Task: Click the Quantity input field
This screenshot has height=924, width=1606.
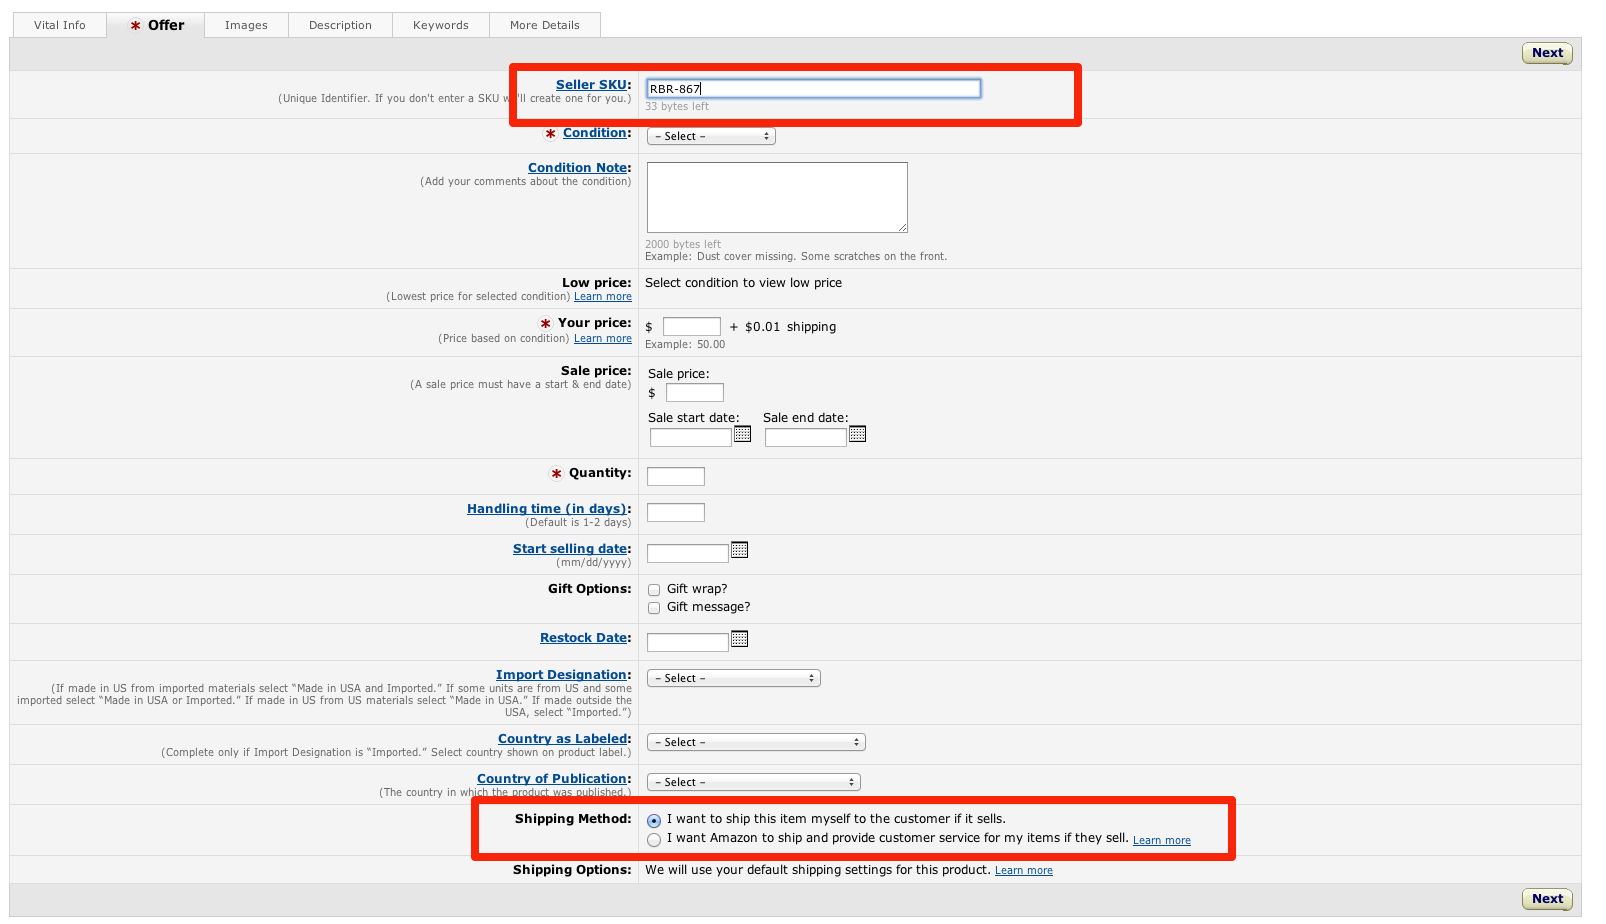Action: coord(676,477)
